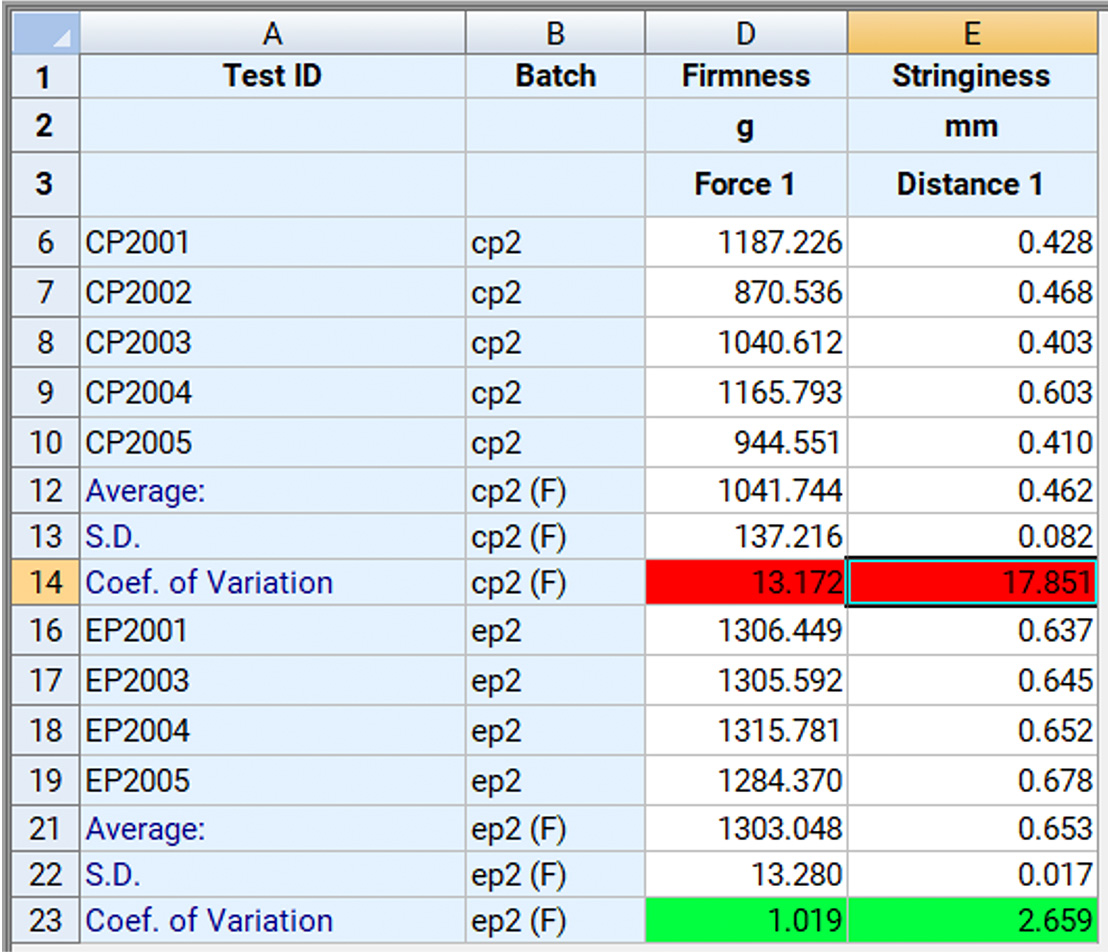
Task: Click the Firmness header cell
Action: [x=746, y=76]
